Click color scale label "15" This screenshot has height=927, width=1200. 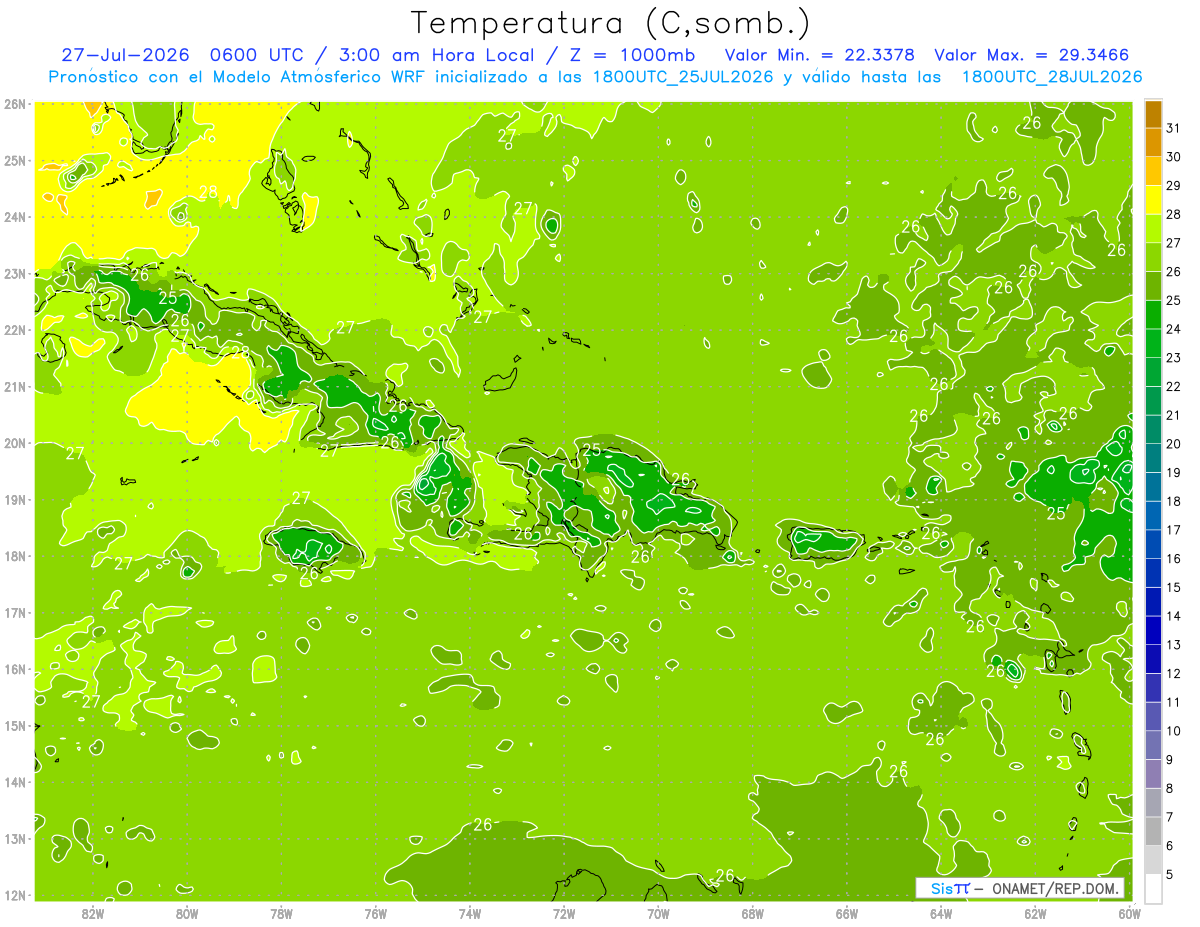(1173, 587)
